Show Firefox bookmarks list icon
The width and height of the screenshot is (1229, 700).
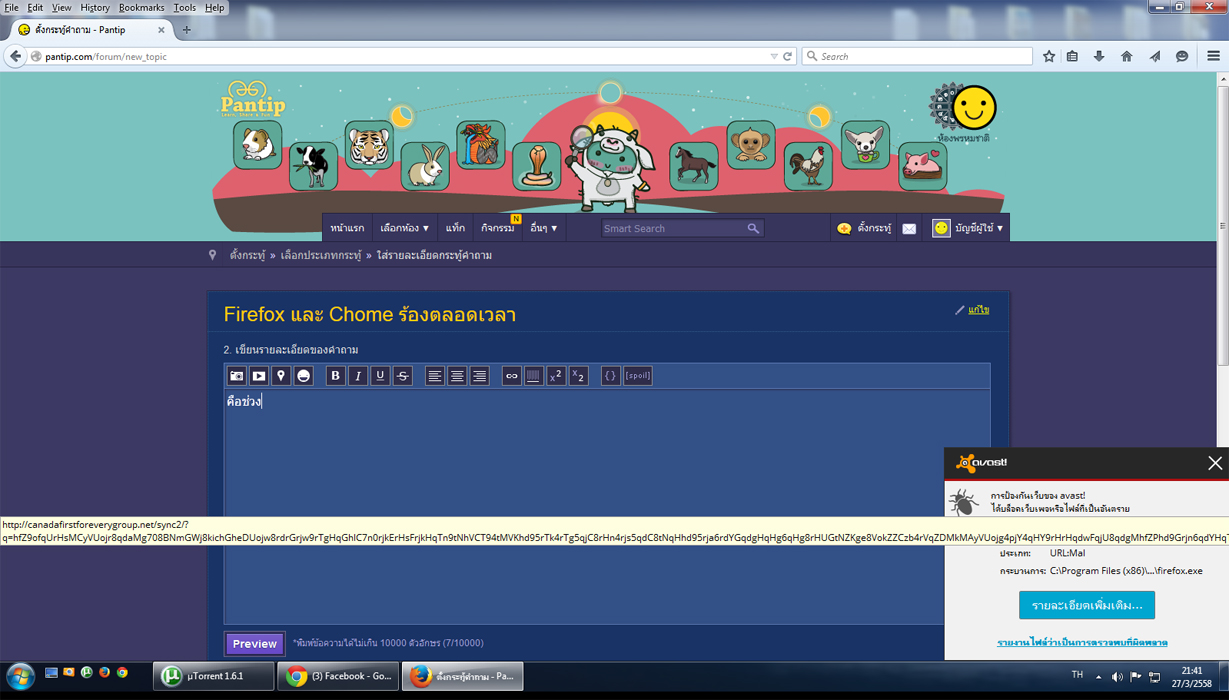tap(1072, 56)
